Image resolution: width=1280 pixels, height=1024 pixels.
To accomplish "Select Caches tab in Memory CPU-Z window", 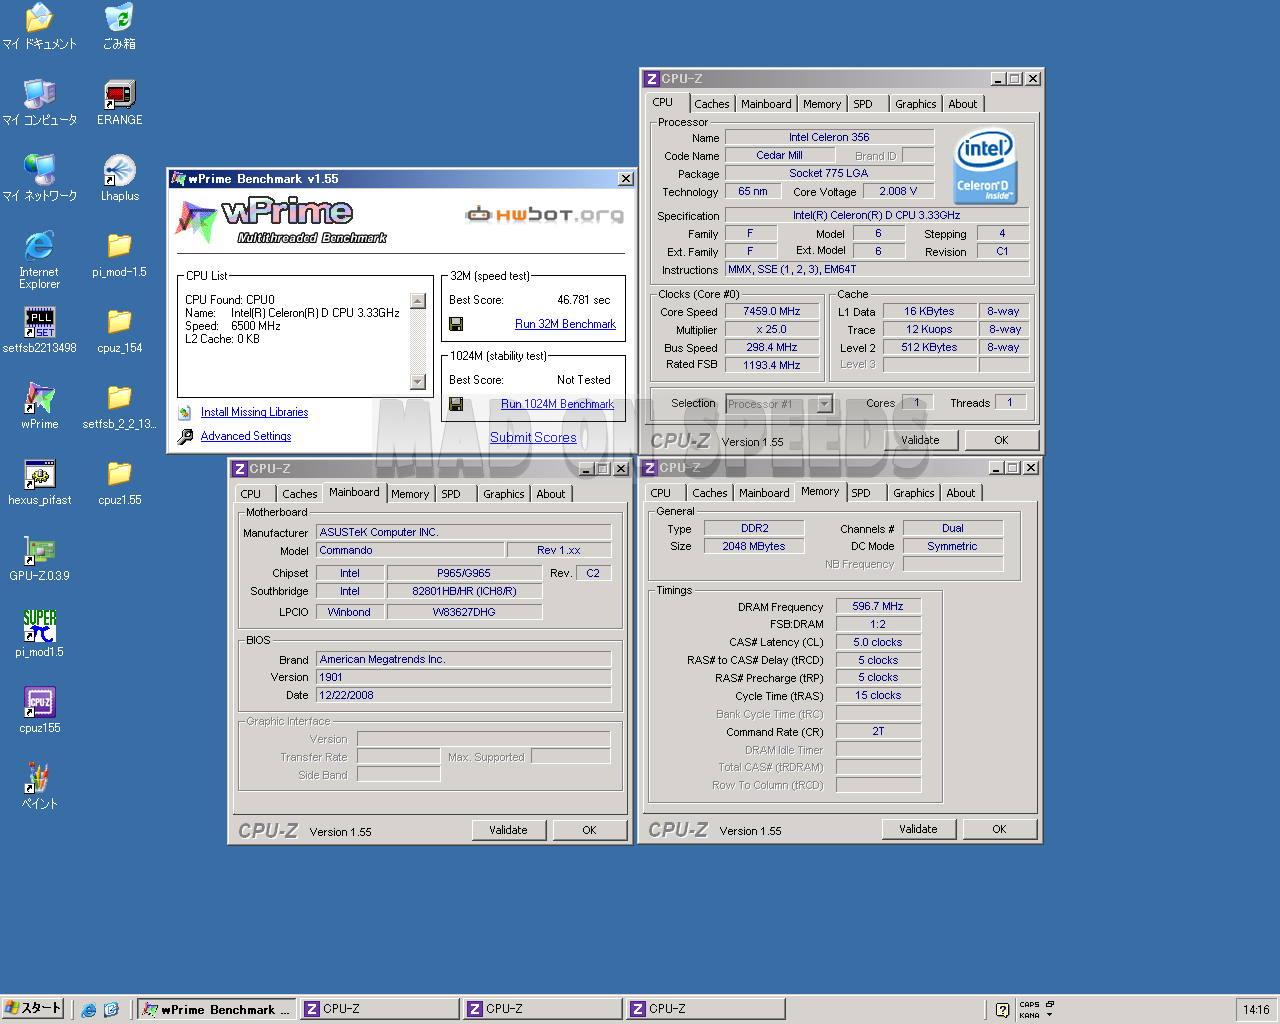I will [x=709, y=493].
